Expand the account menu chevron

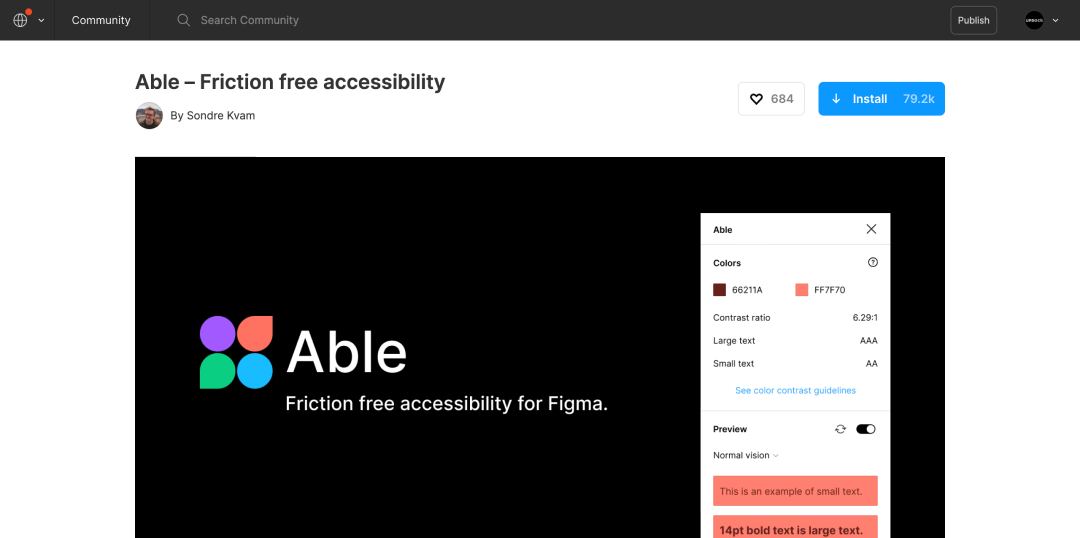tap(1055, 21)
